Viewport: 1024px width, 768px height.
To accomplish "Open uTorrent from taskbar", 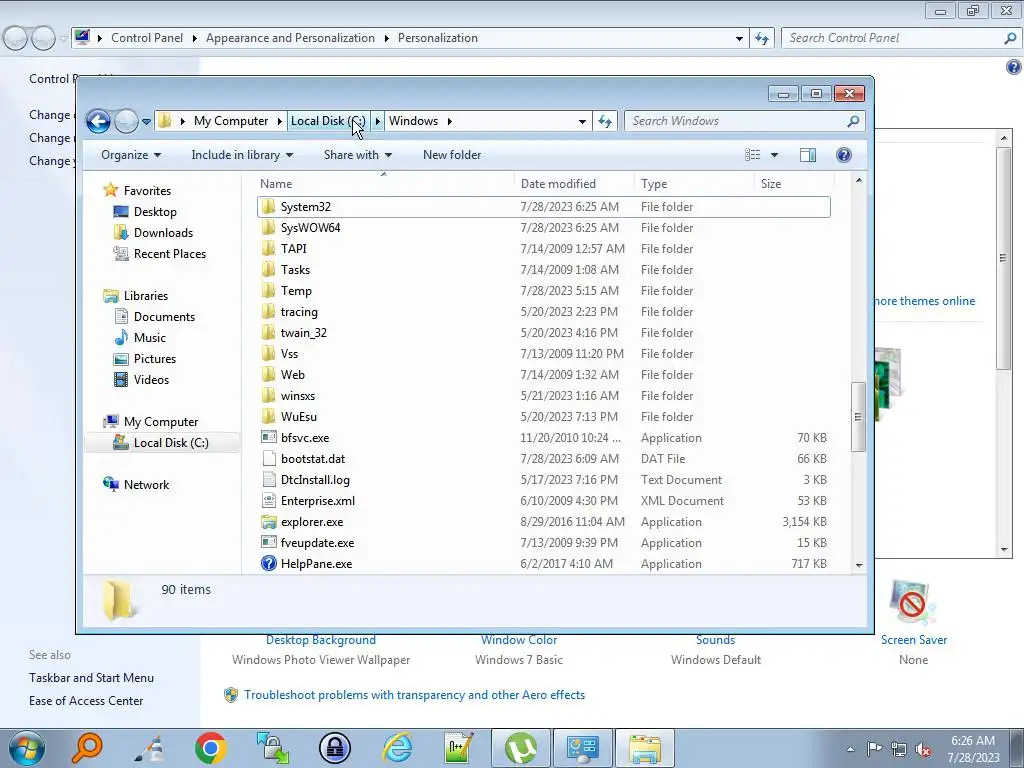I will click(x=520, y=748).
